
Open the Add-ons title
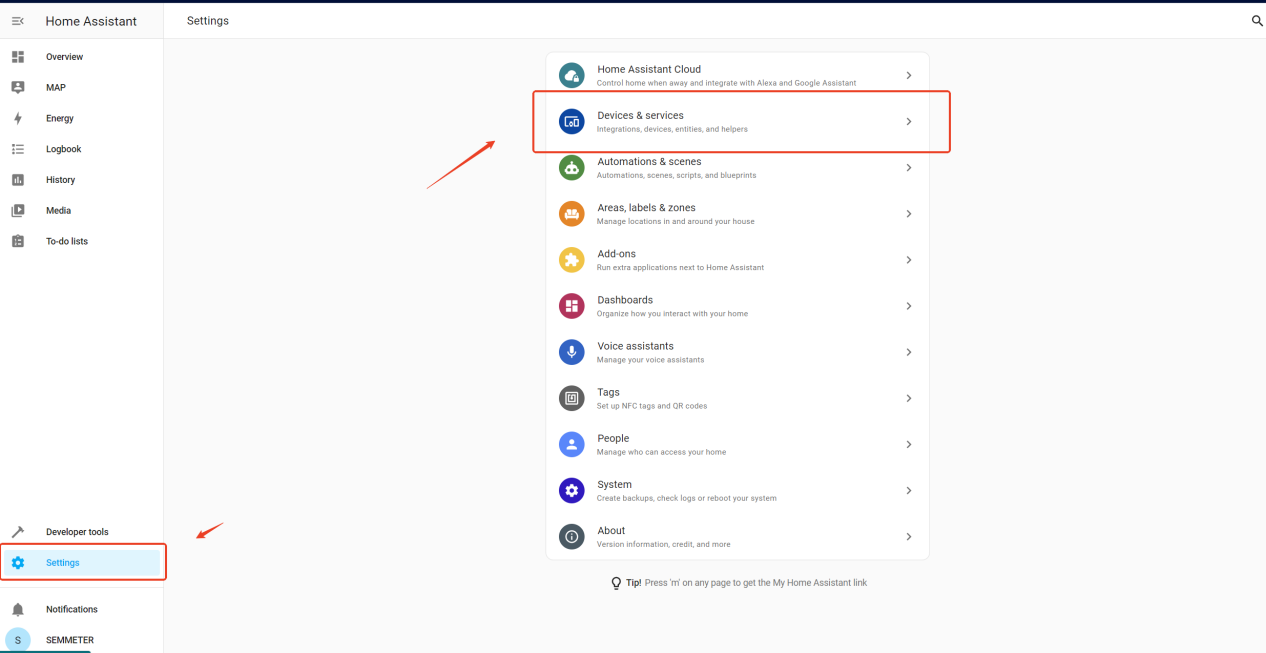(616, 254)
